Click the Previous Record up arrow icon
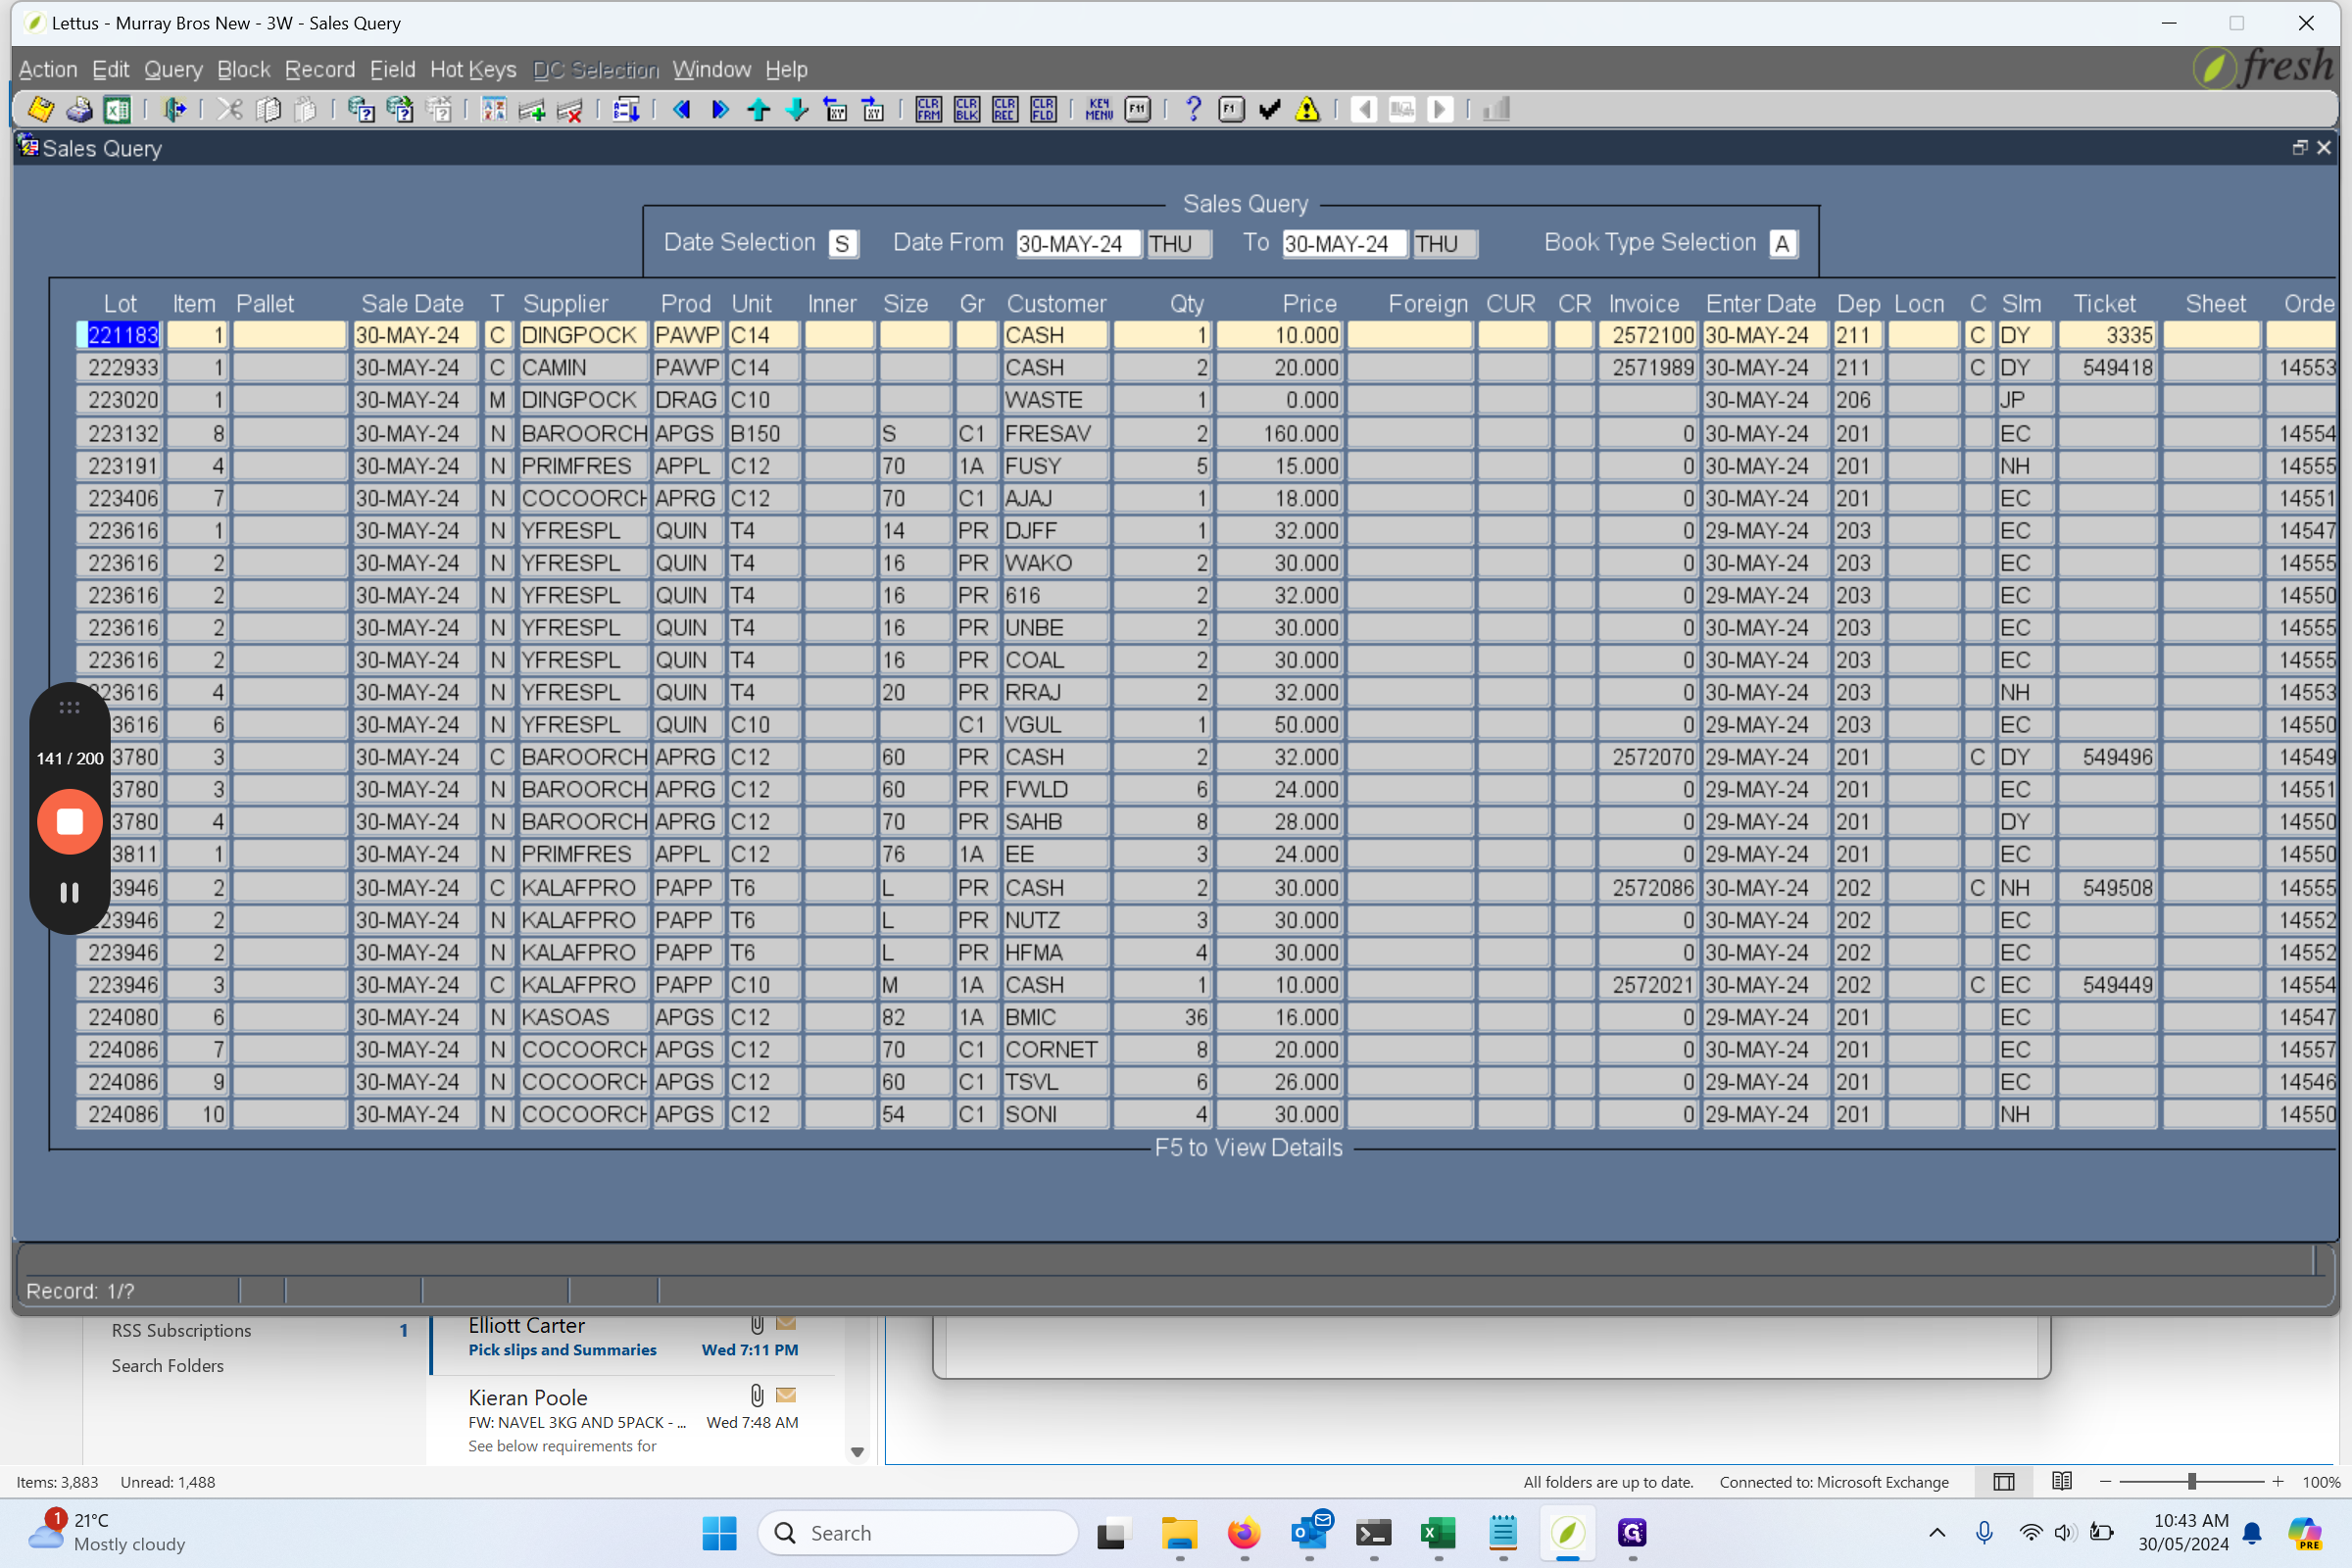 click(x=758, y=109)
